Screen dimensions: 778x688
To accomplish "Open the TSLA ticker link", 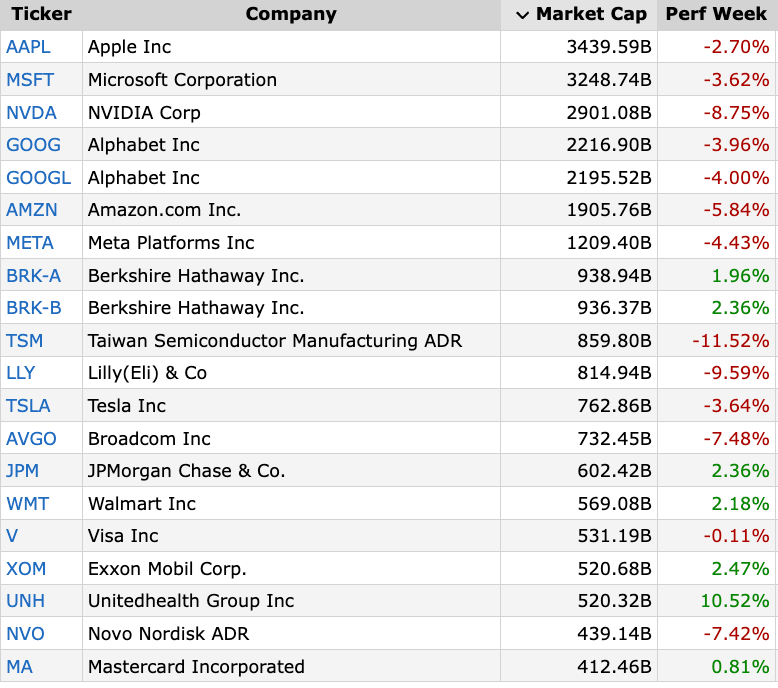I will point(28,406).
